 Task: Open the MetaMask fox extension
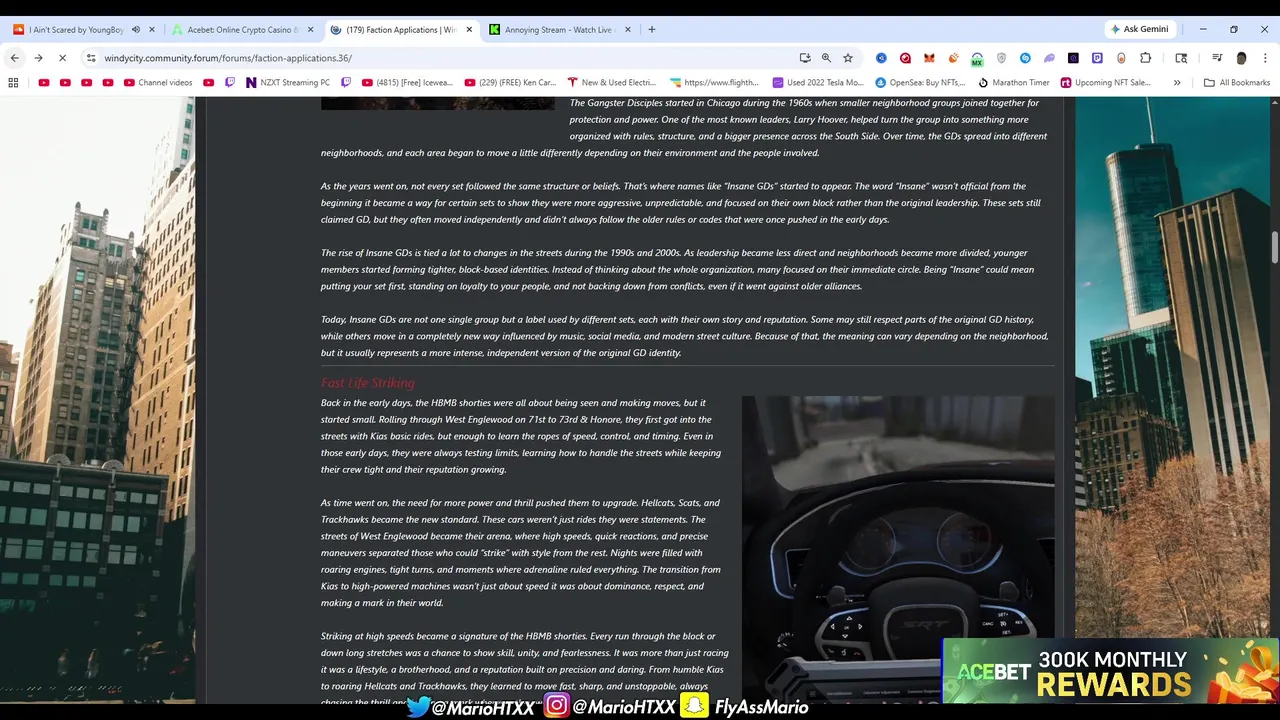[929, 58]
